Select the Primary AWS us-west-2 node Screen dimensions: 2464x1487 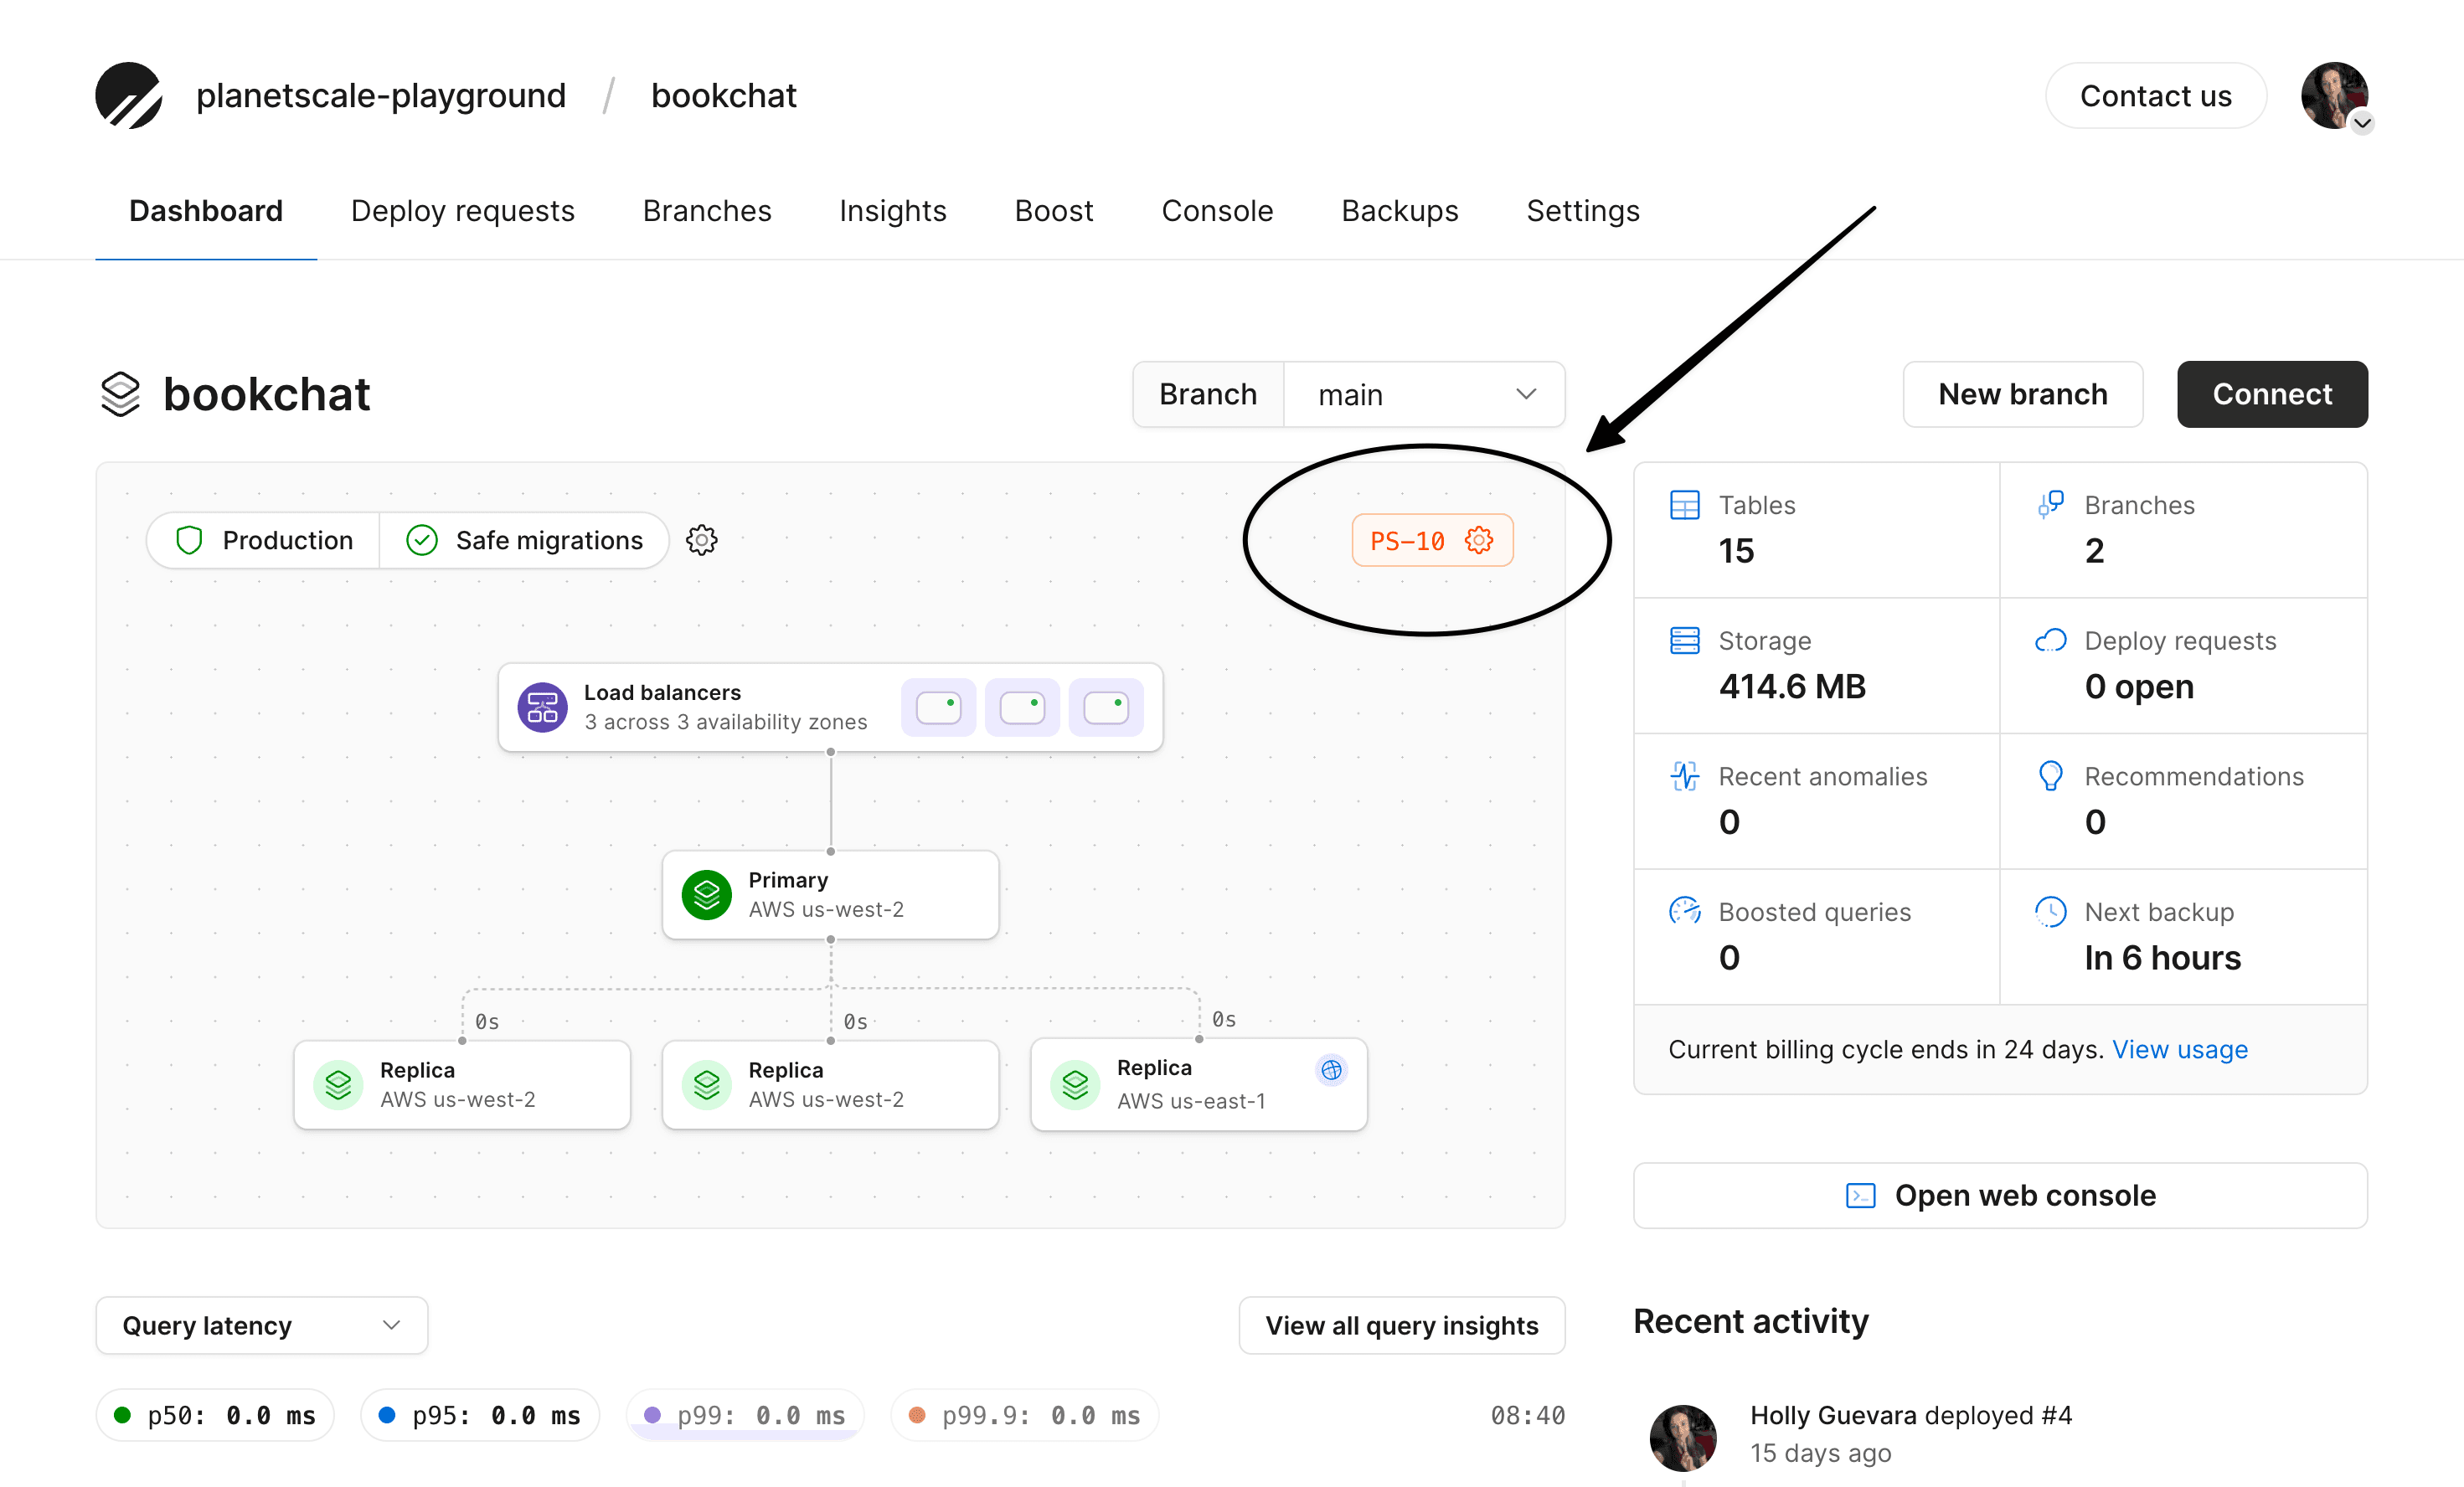click(x=830, y=894)
